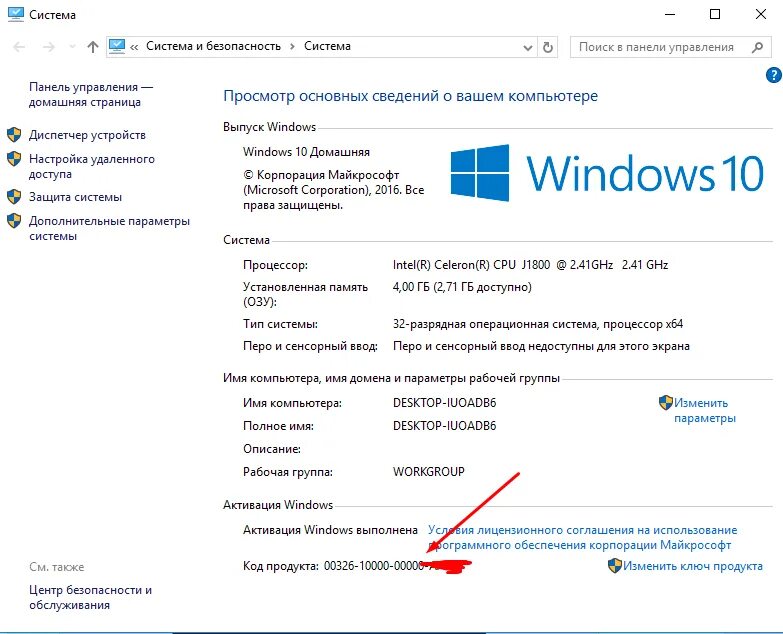The image size is (783, 634).
Task: Maximize the Система window
Action: pyautogui.click(x=715, y=14)
